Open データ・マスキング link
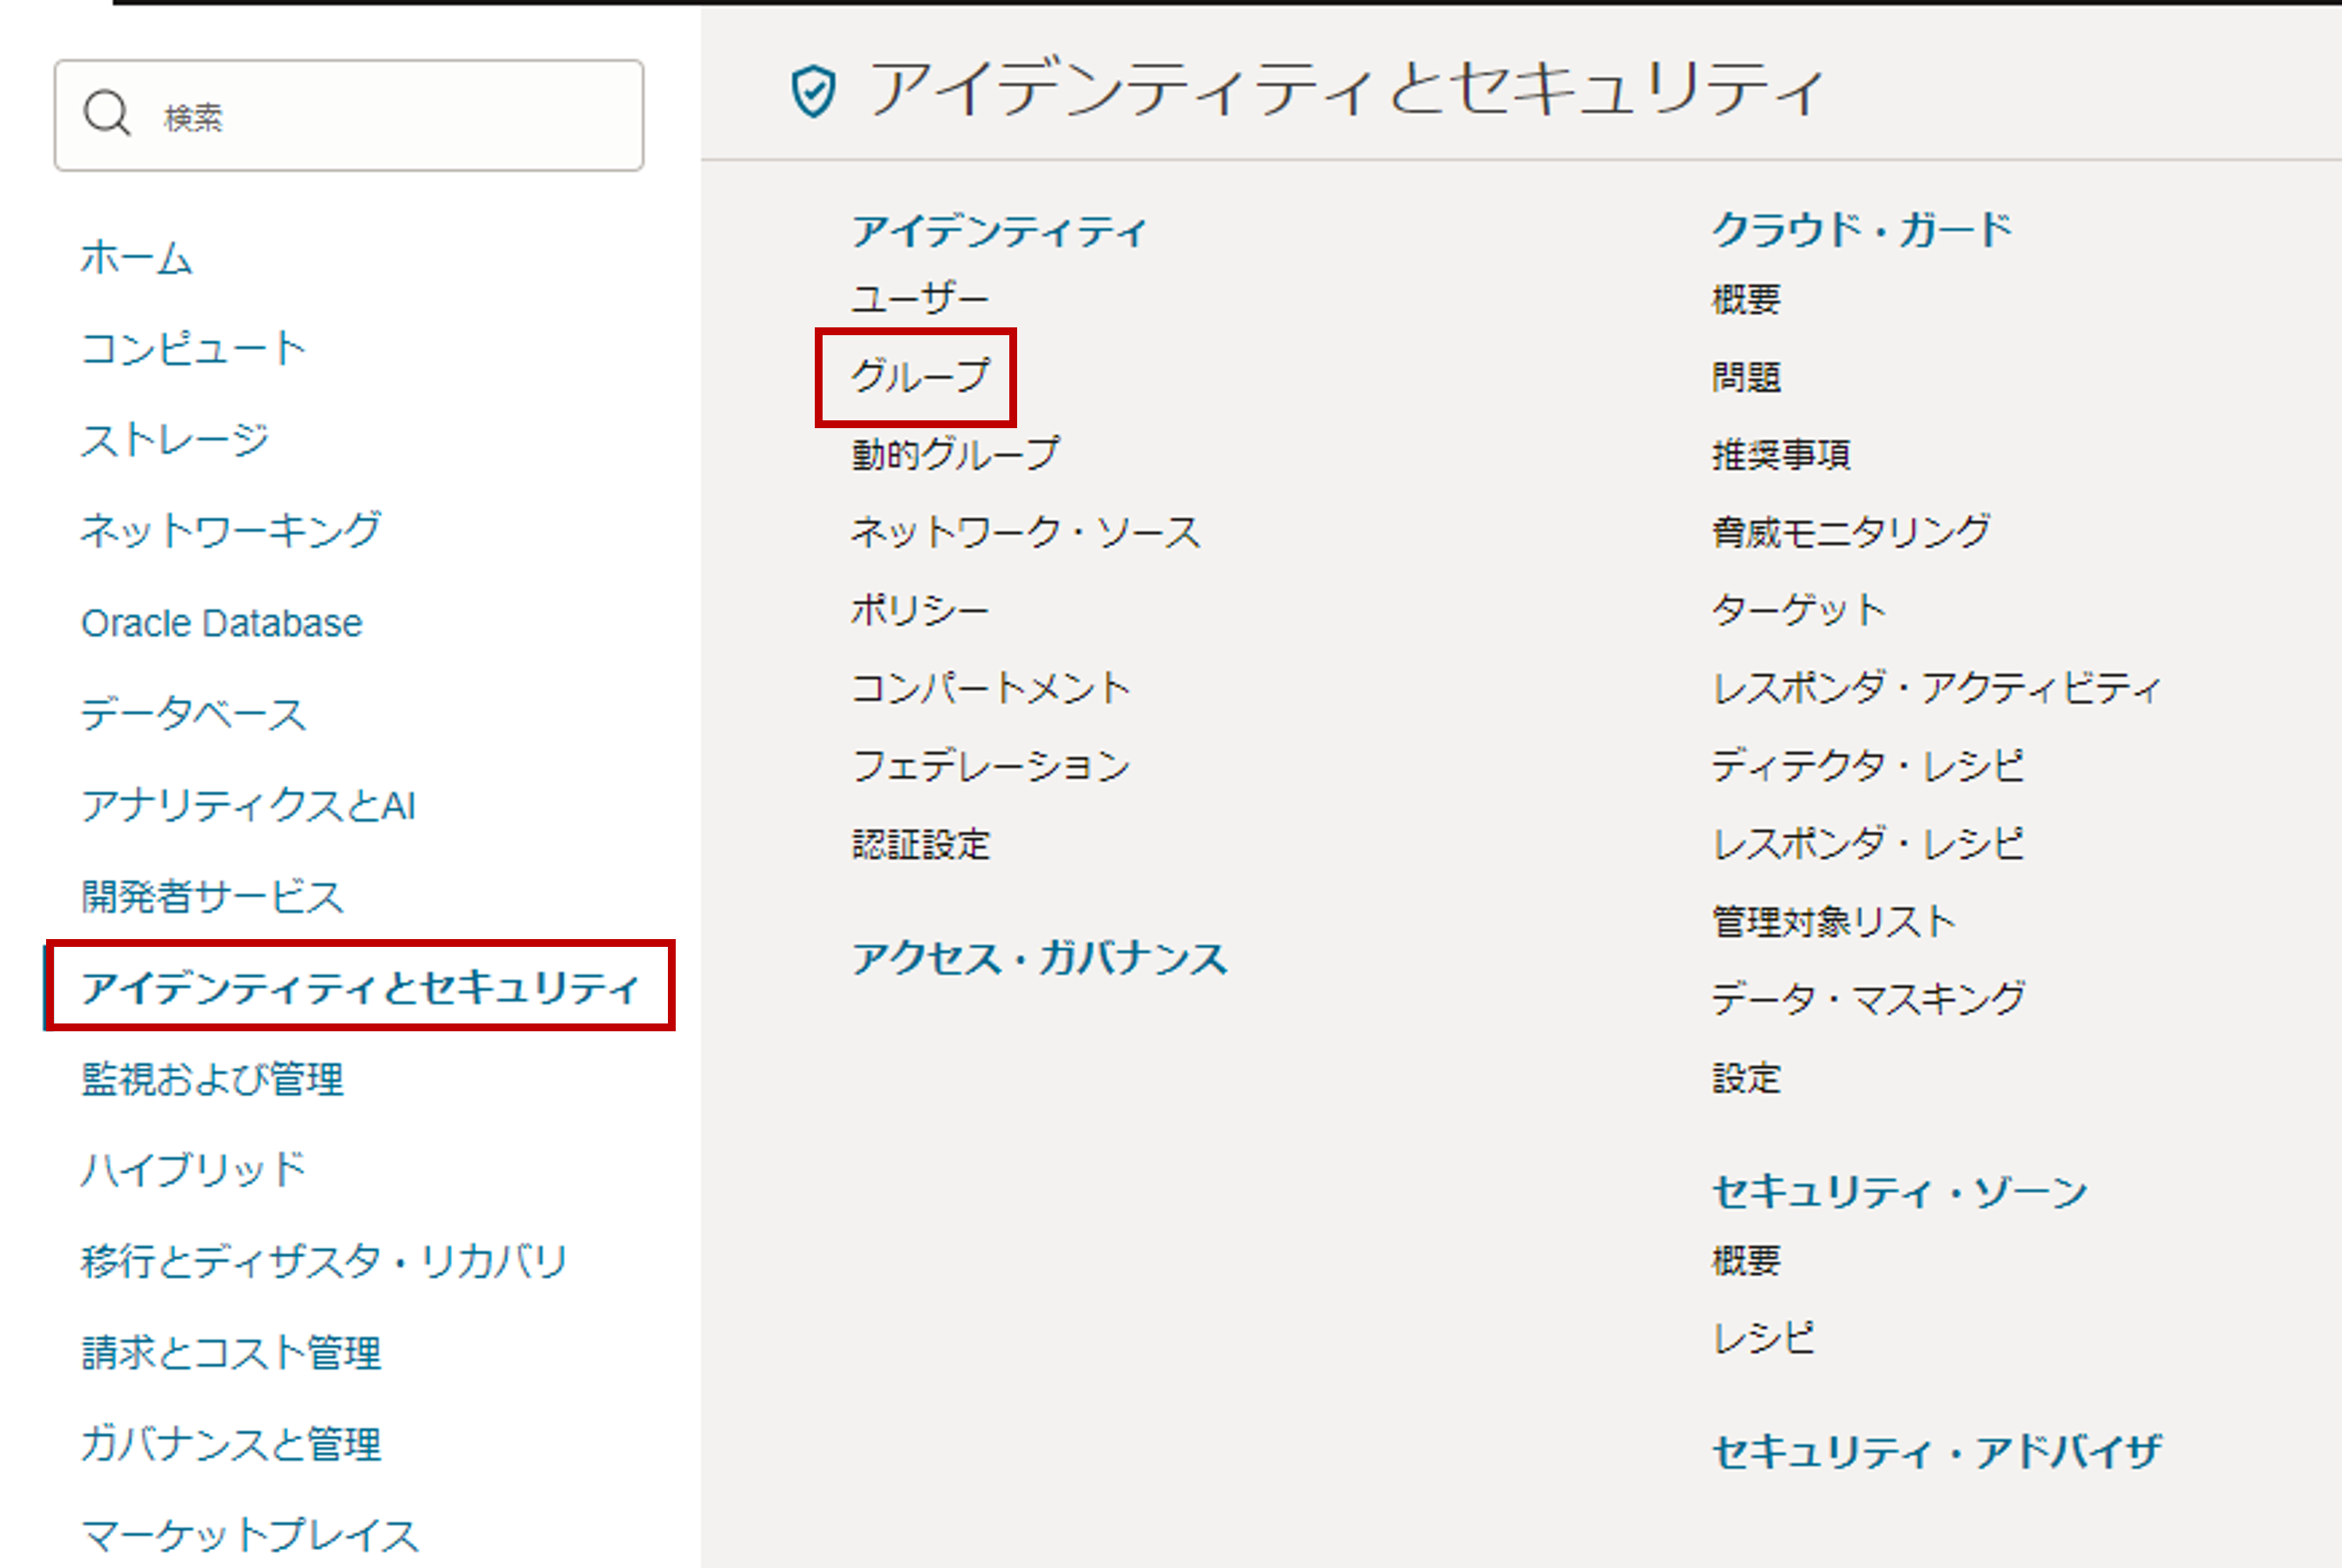The height and width of the screenshot is (1568, 2342). pyautogui.click(x=1868, y=1000)
